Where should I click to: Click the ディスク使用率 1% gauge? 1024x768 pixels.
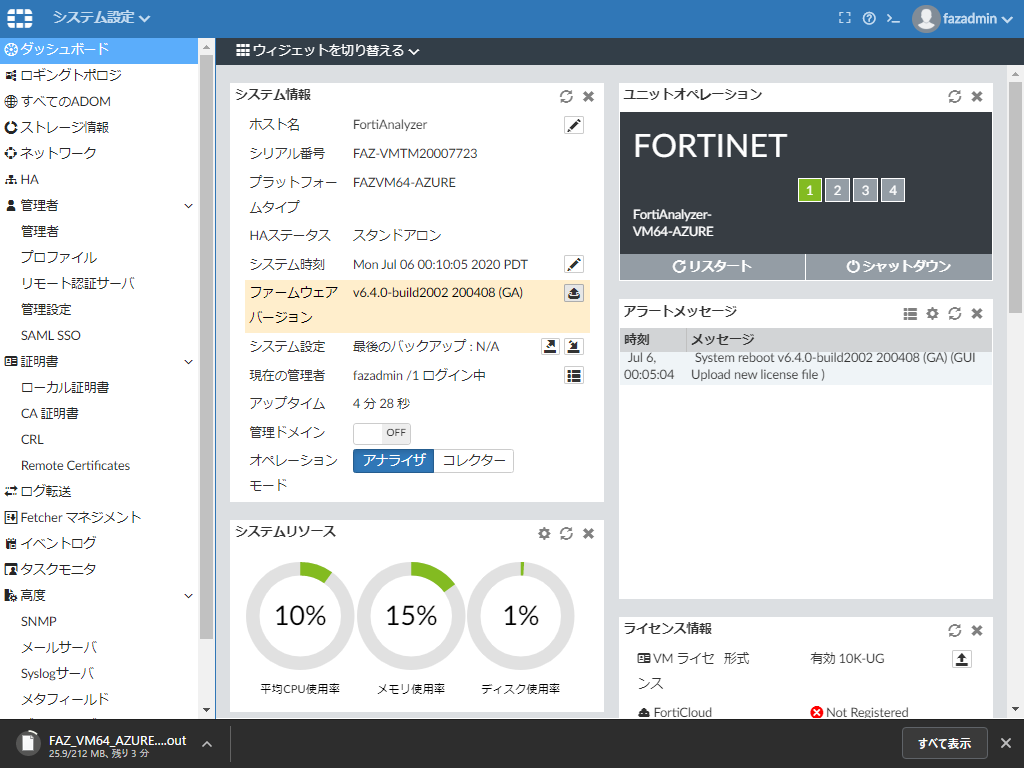tap(520, 615)
